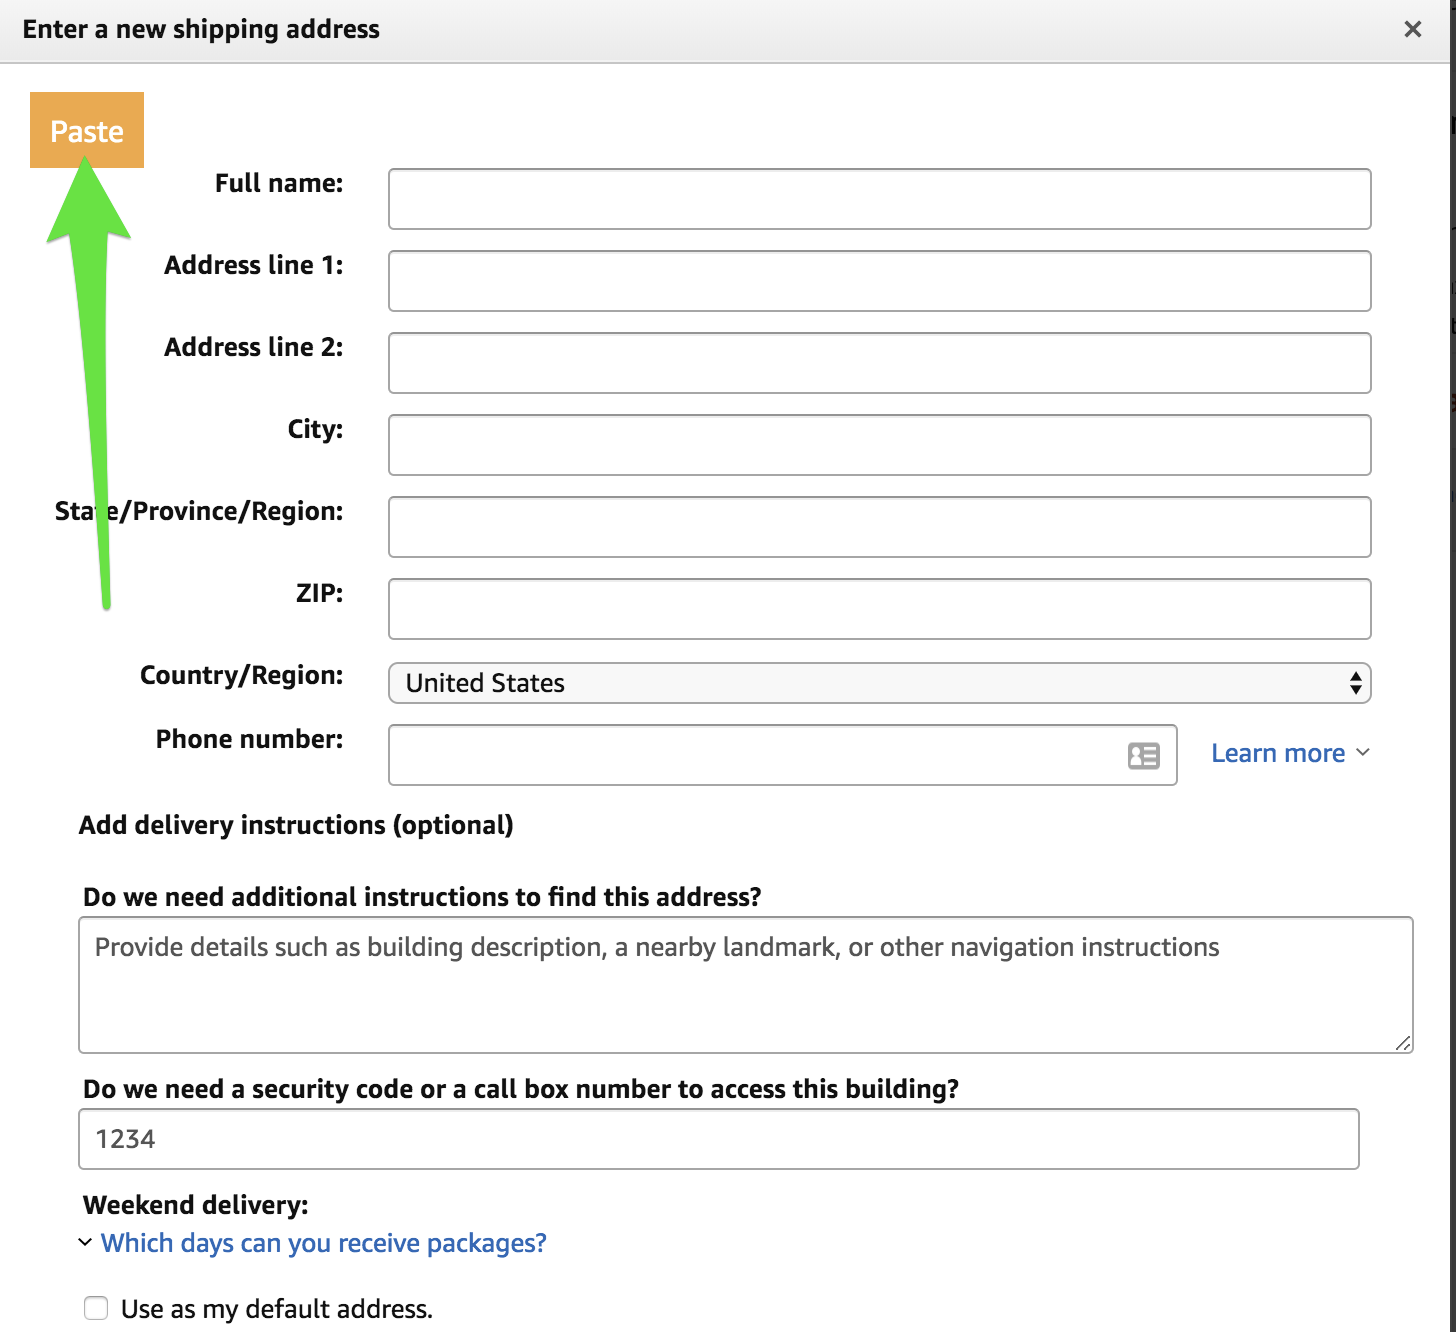Click the ZIP code field

pyautogui.click(x=879, y=609)
